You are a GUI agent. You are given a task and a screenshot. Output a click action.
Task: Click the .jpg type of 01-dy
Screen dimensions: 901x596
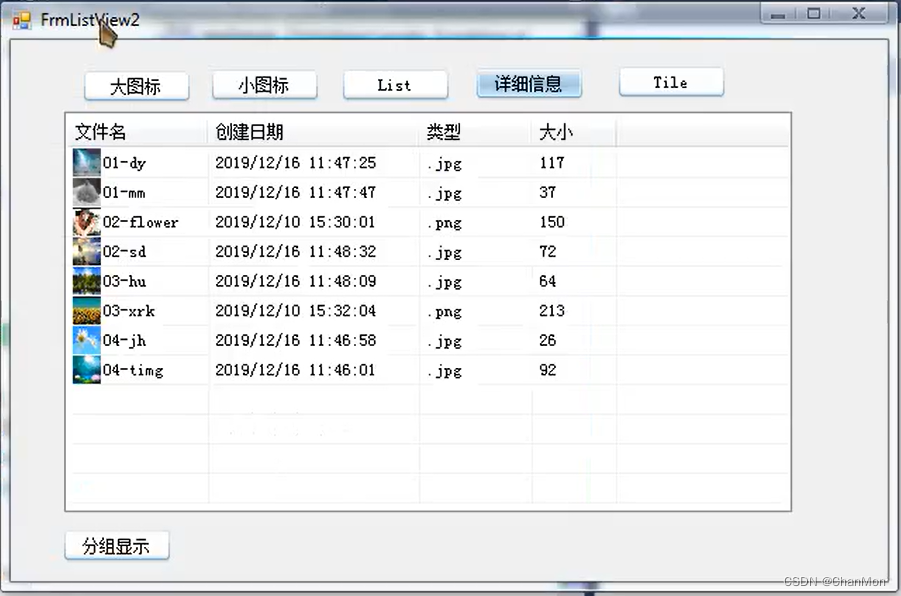(445, 164)
